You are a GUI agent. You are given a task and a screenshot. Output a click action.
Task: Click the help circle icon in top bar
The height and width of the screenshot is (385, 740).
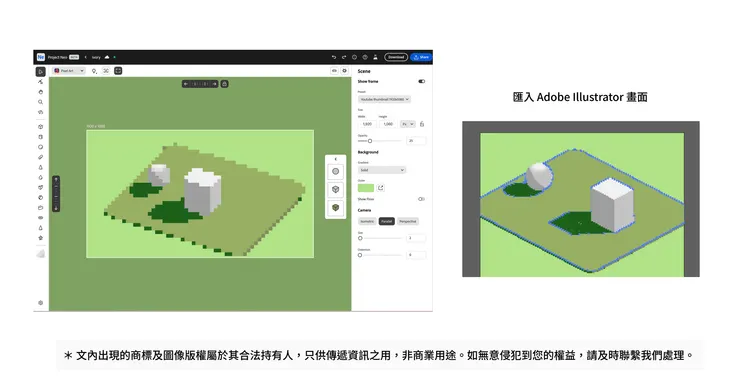tap(365, 57)
